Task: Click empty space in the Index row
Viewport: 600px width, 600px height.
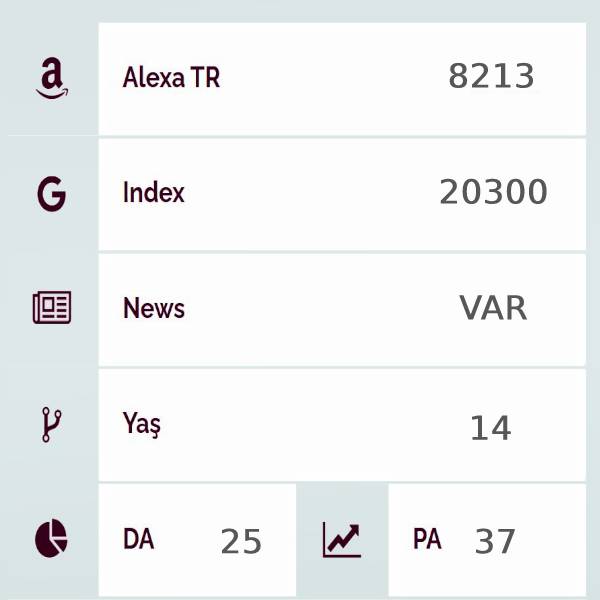Action: pos(312,194)
